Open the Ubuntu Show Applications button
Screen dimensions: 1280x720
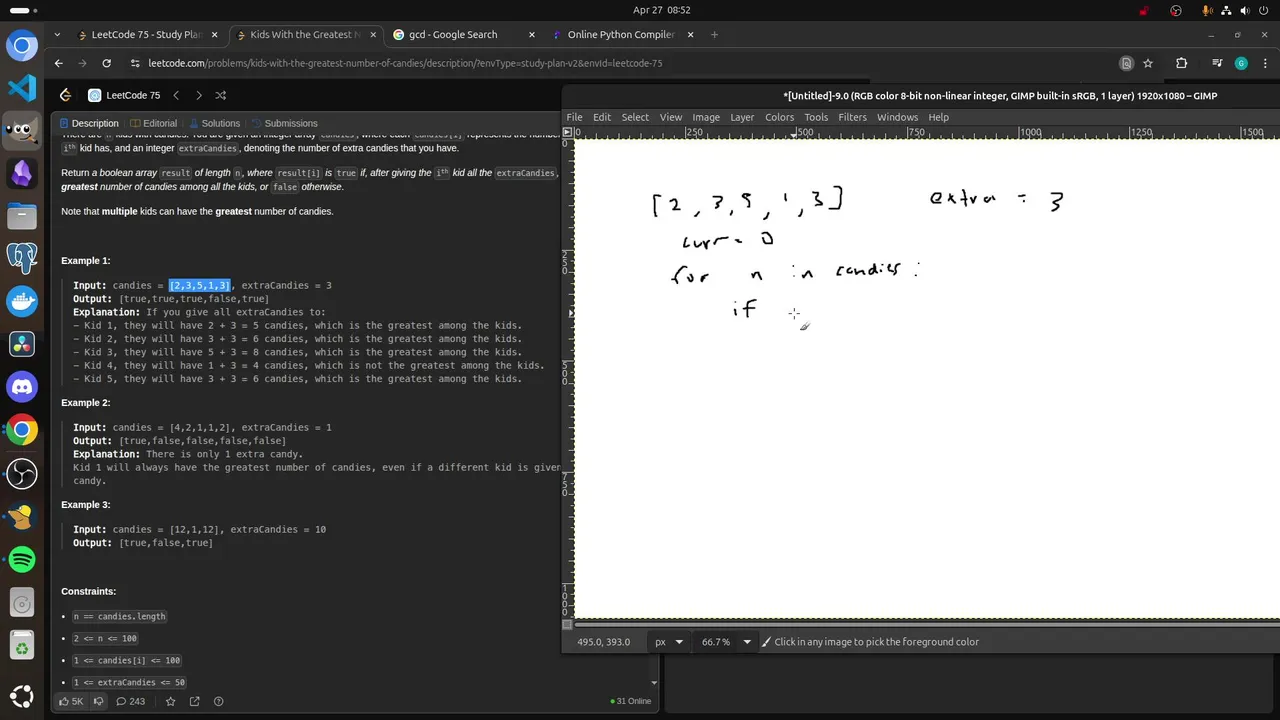22,698
